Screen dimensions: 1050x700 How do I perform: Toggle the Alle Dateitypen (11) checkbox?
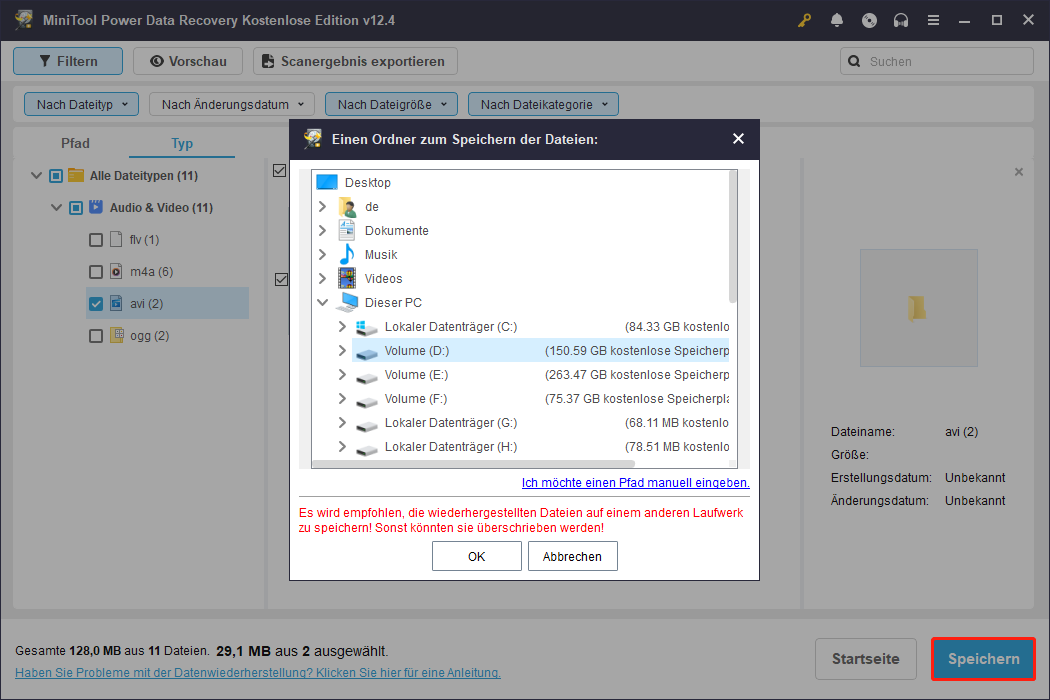[56, 176]
